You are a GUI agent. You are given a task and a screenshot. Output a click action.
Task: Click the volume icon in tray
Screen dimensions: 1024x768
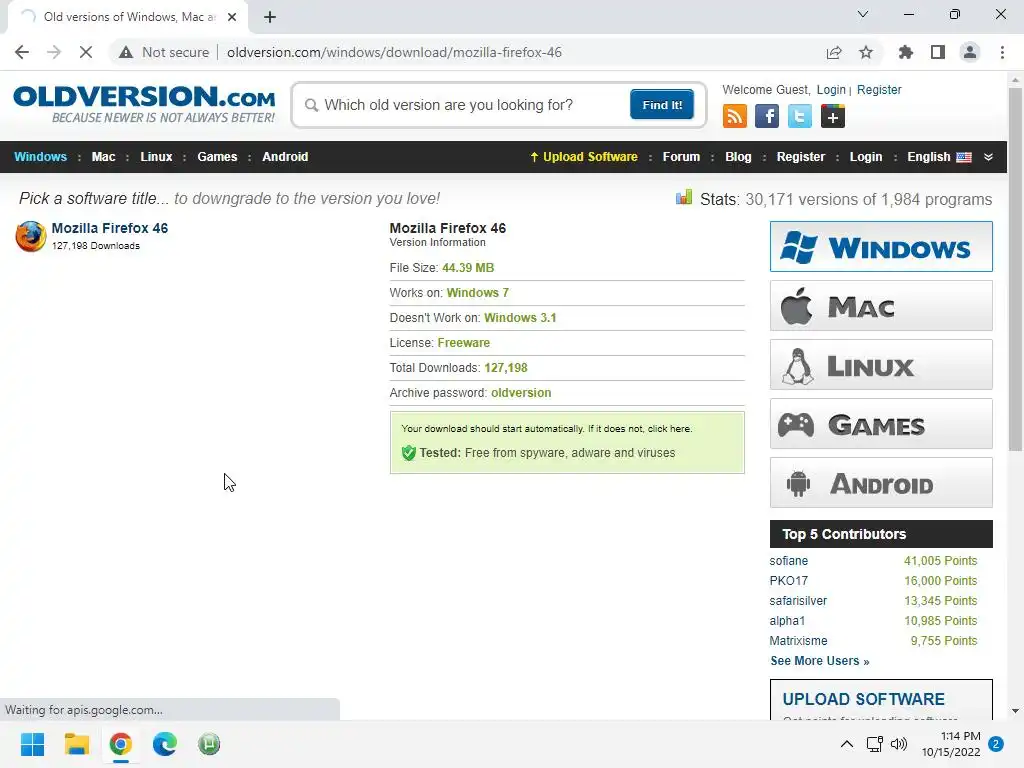point(899,744)
